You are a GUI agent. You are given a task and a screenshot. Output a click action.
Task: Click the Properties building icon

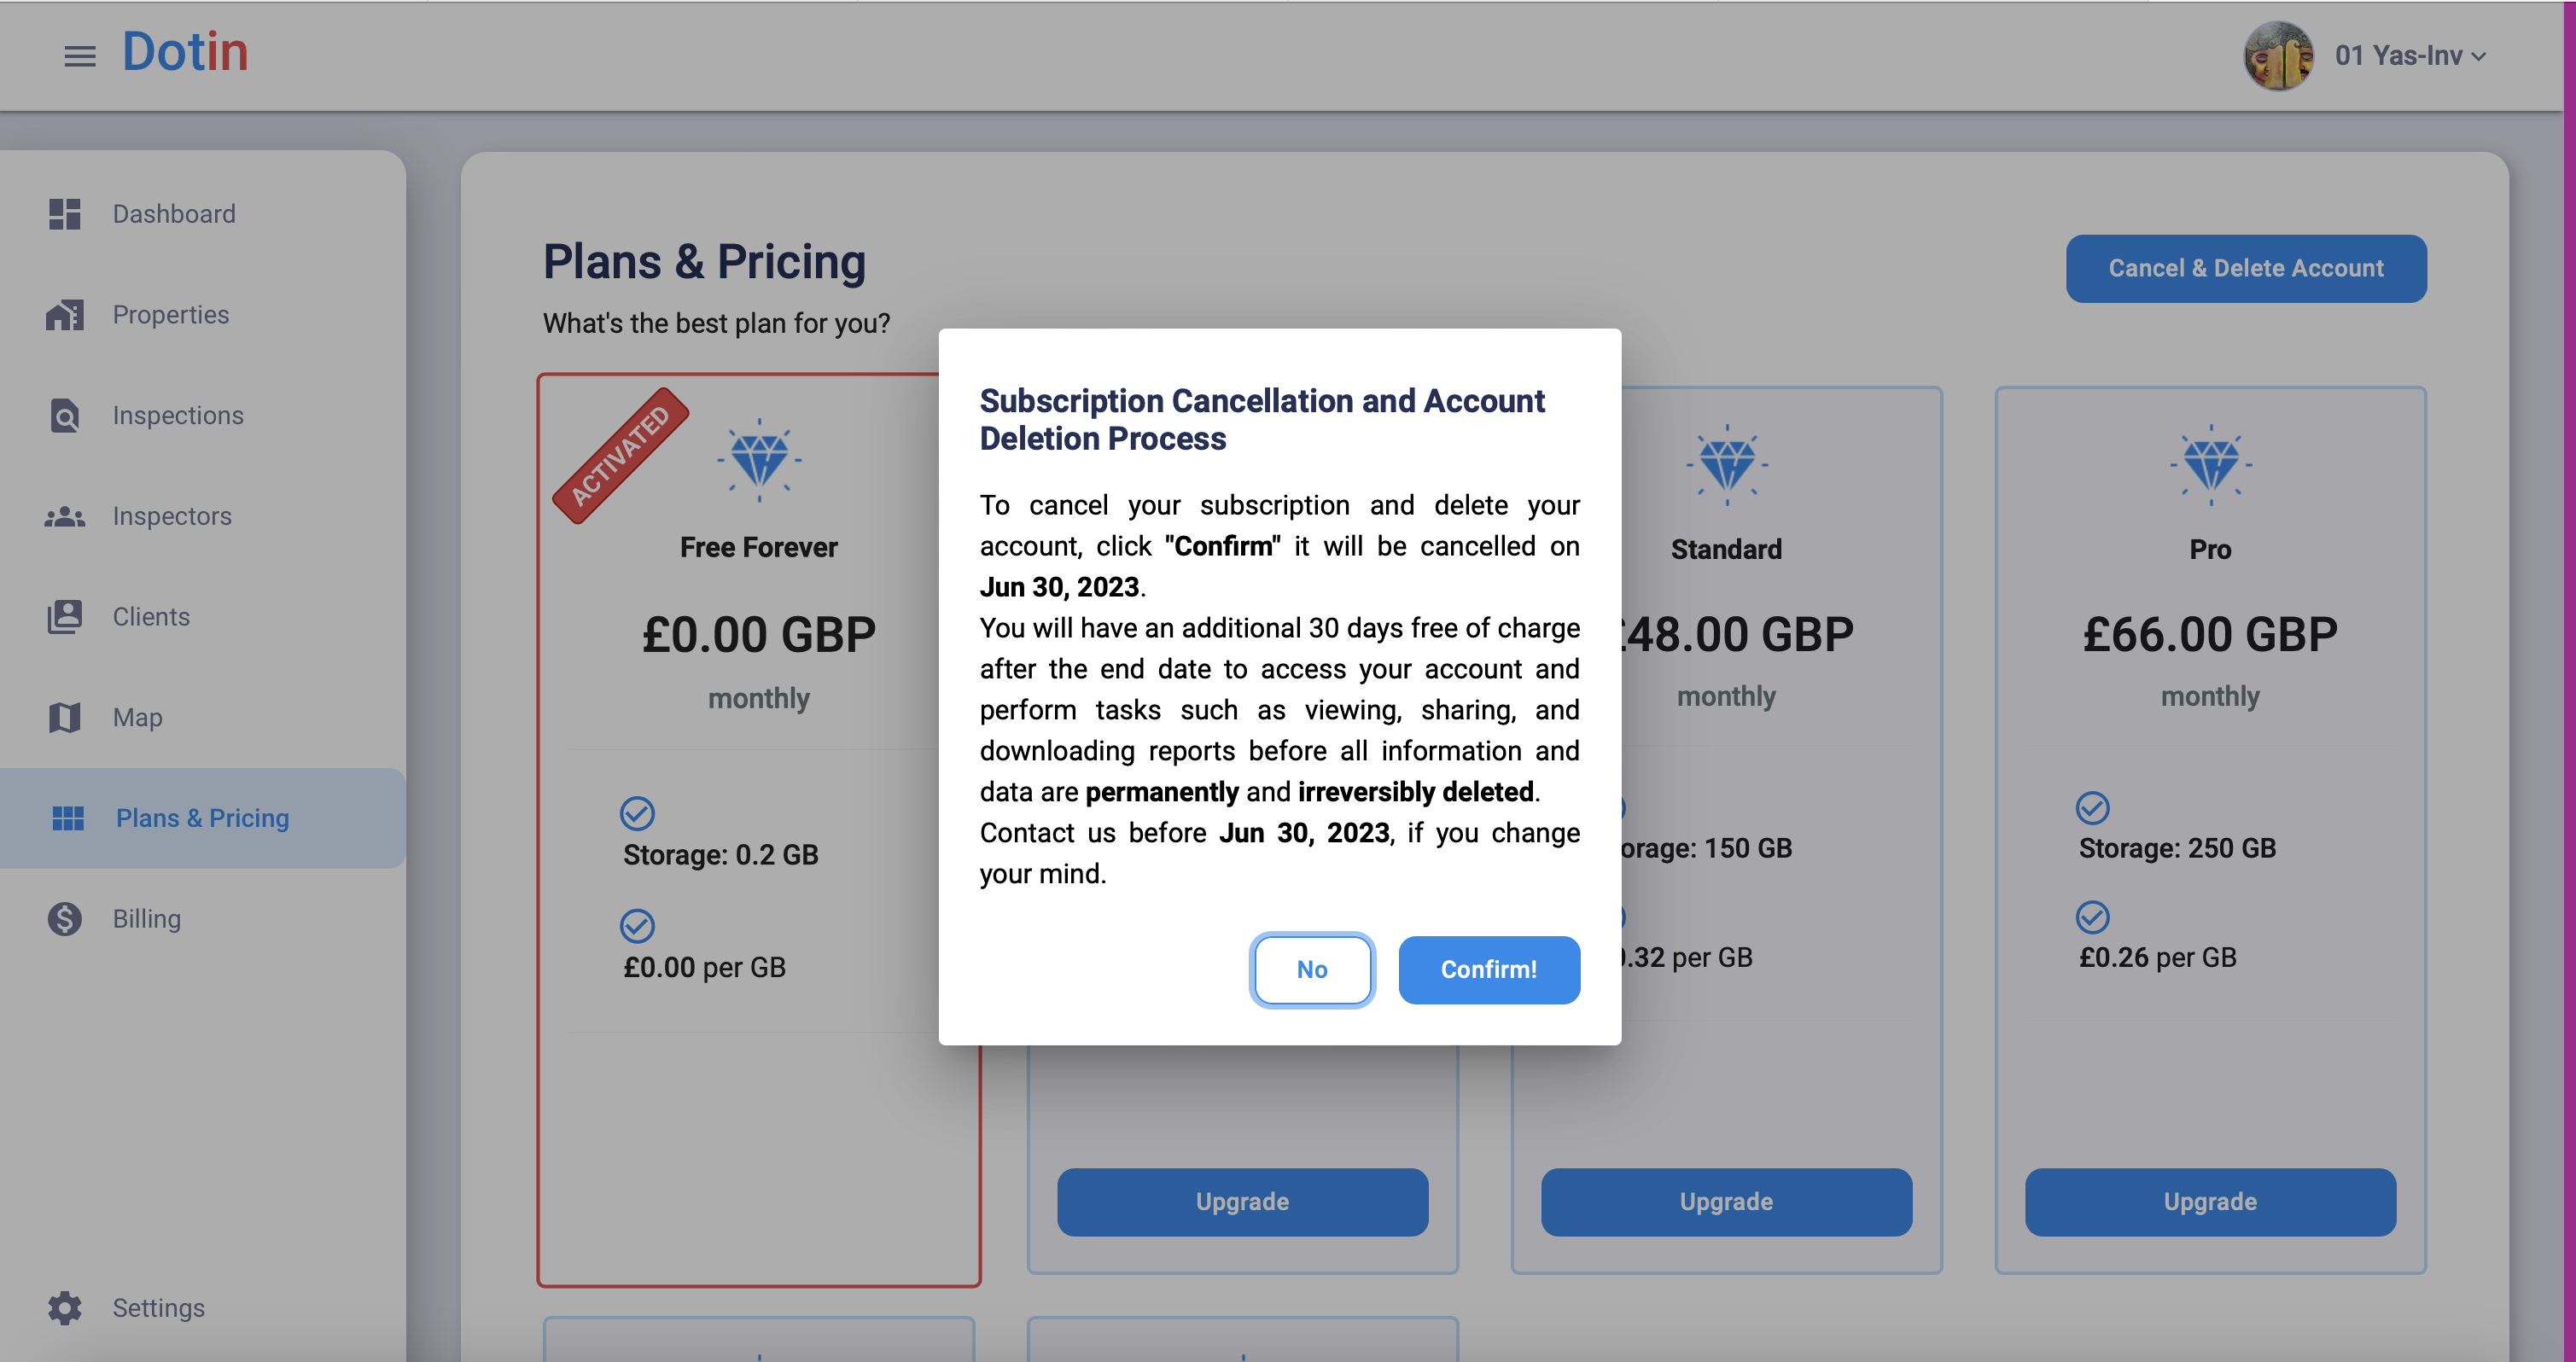coord(65,315)
